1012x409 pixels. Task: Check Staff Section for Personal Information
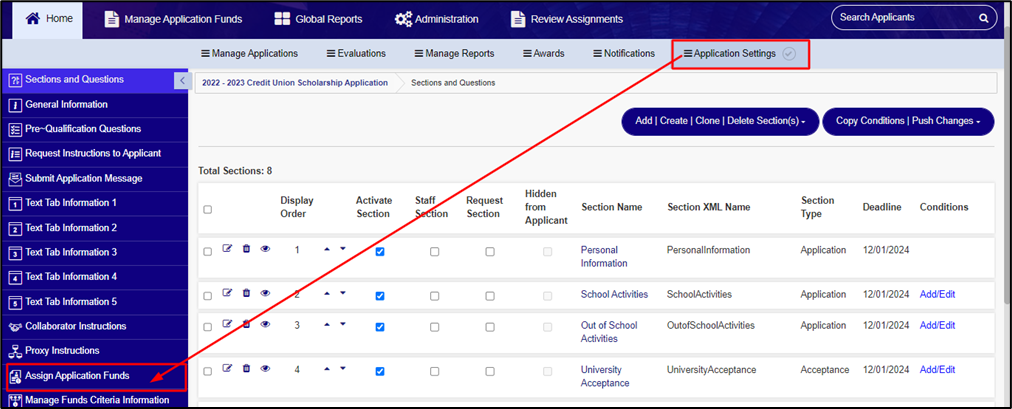tap(434, 252)
